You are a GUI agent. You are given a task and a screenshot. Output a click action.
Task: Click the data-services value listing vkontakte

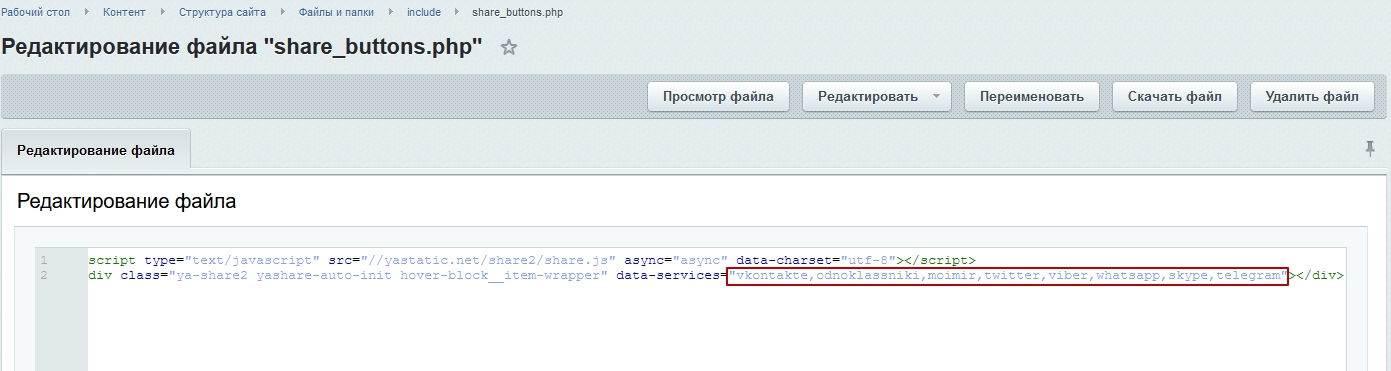pyautogui.click(x=1008, y=275)
